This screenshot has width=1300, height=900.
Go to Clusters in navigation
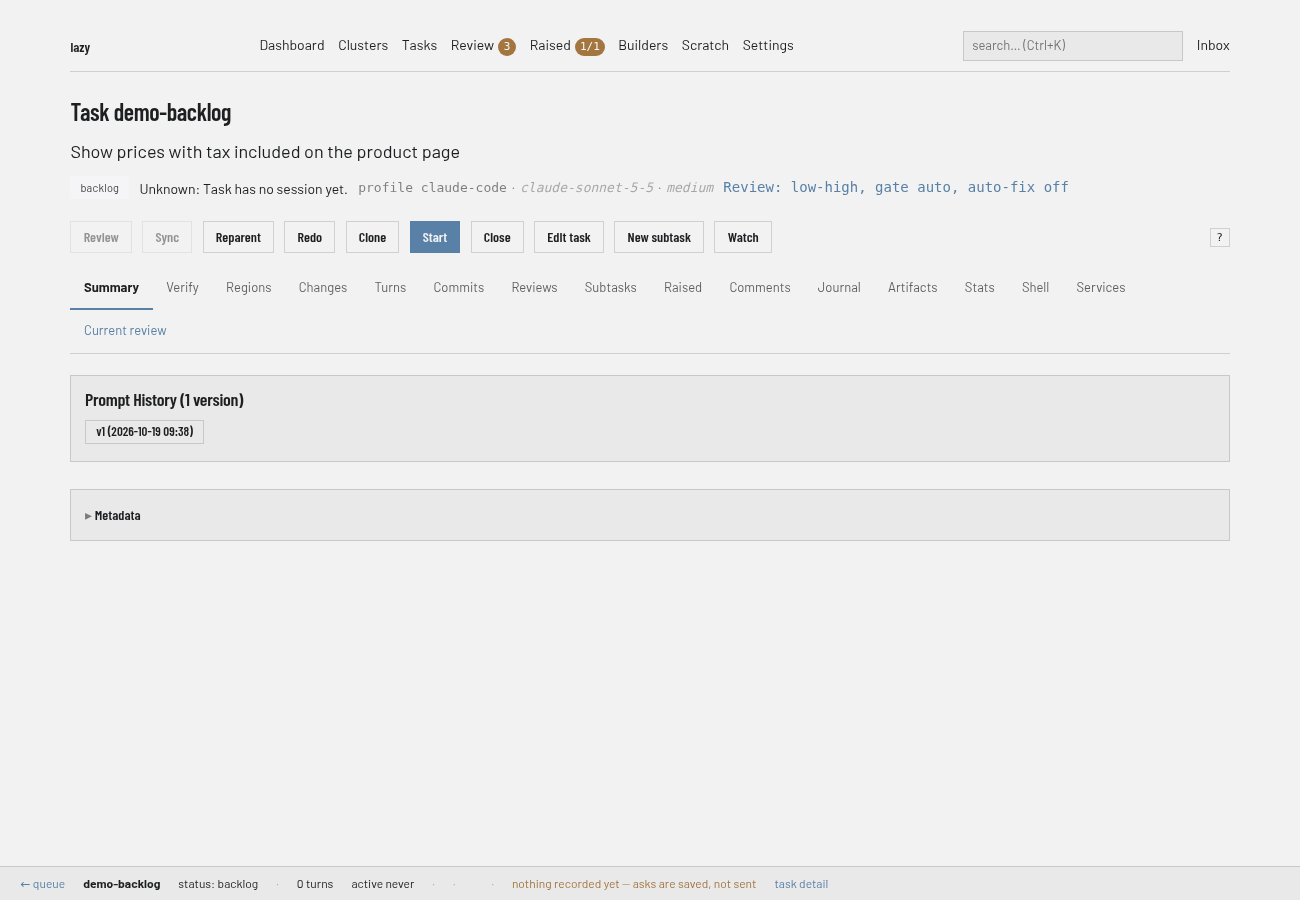(363, 45)
